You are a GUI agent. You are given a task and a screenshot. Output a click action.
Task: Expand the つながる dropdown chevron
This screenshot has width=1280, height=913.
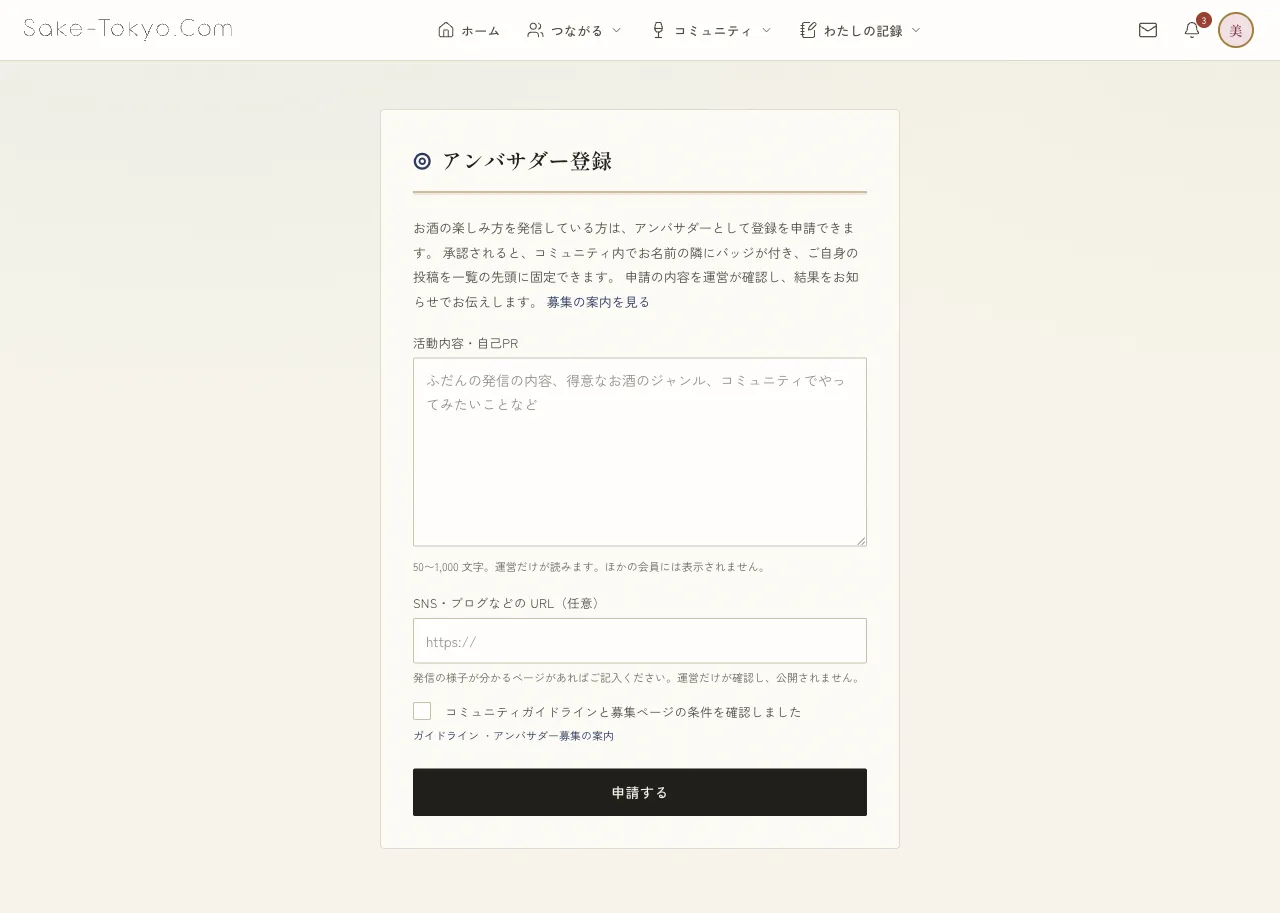[616, 30]
